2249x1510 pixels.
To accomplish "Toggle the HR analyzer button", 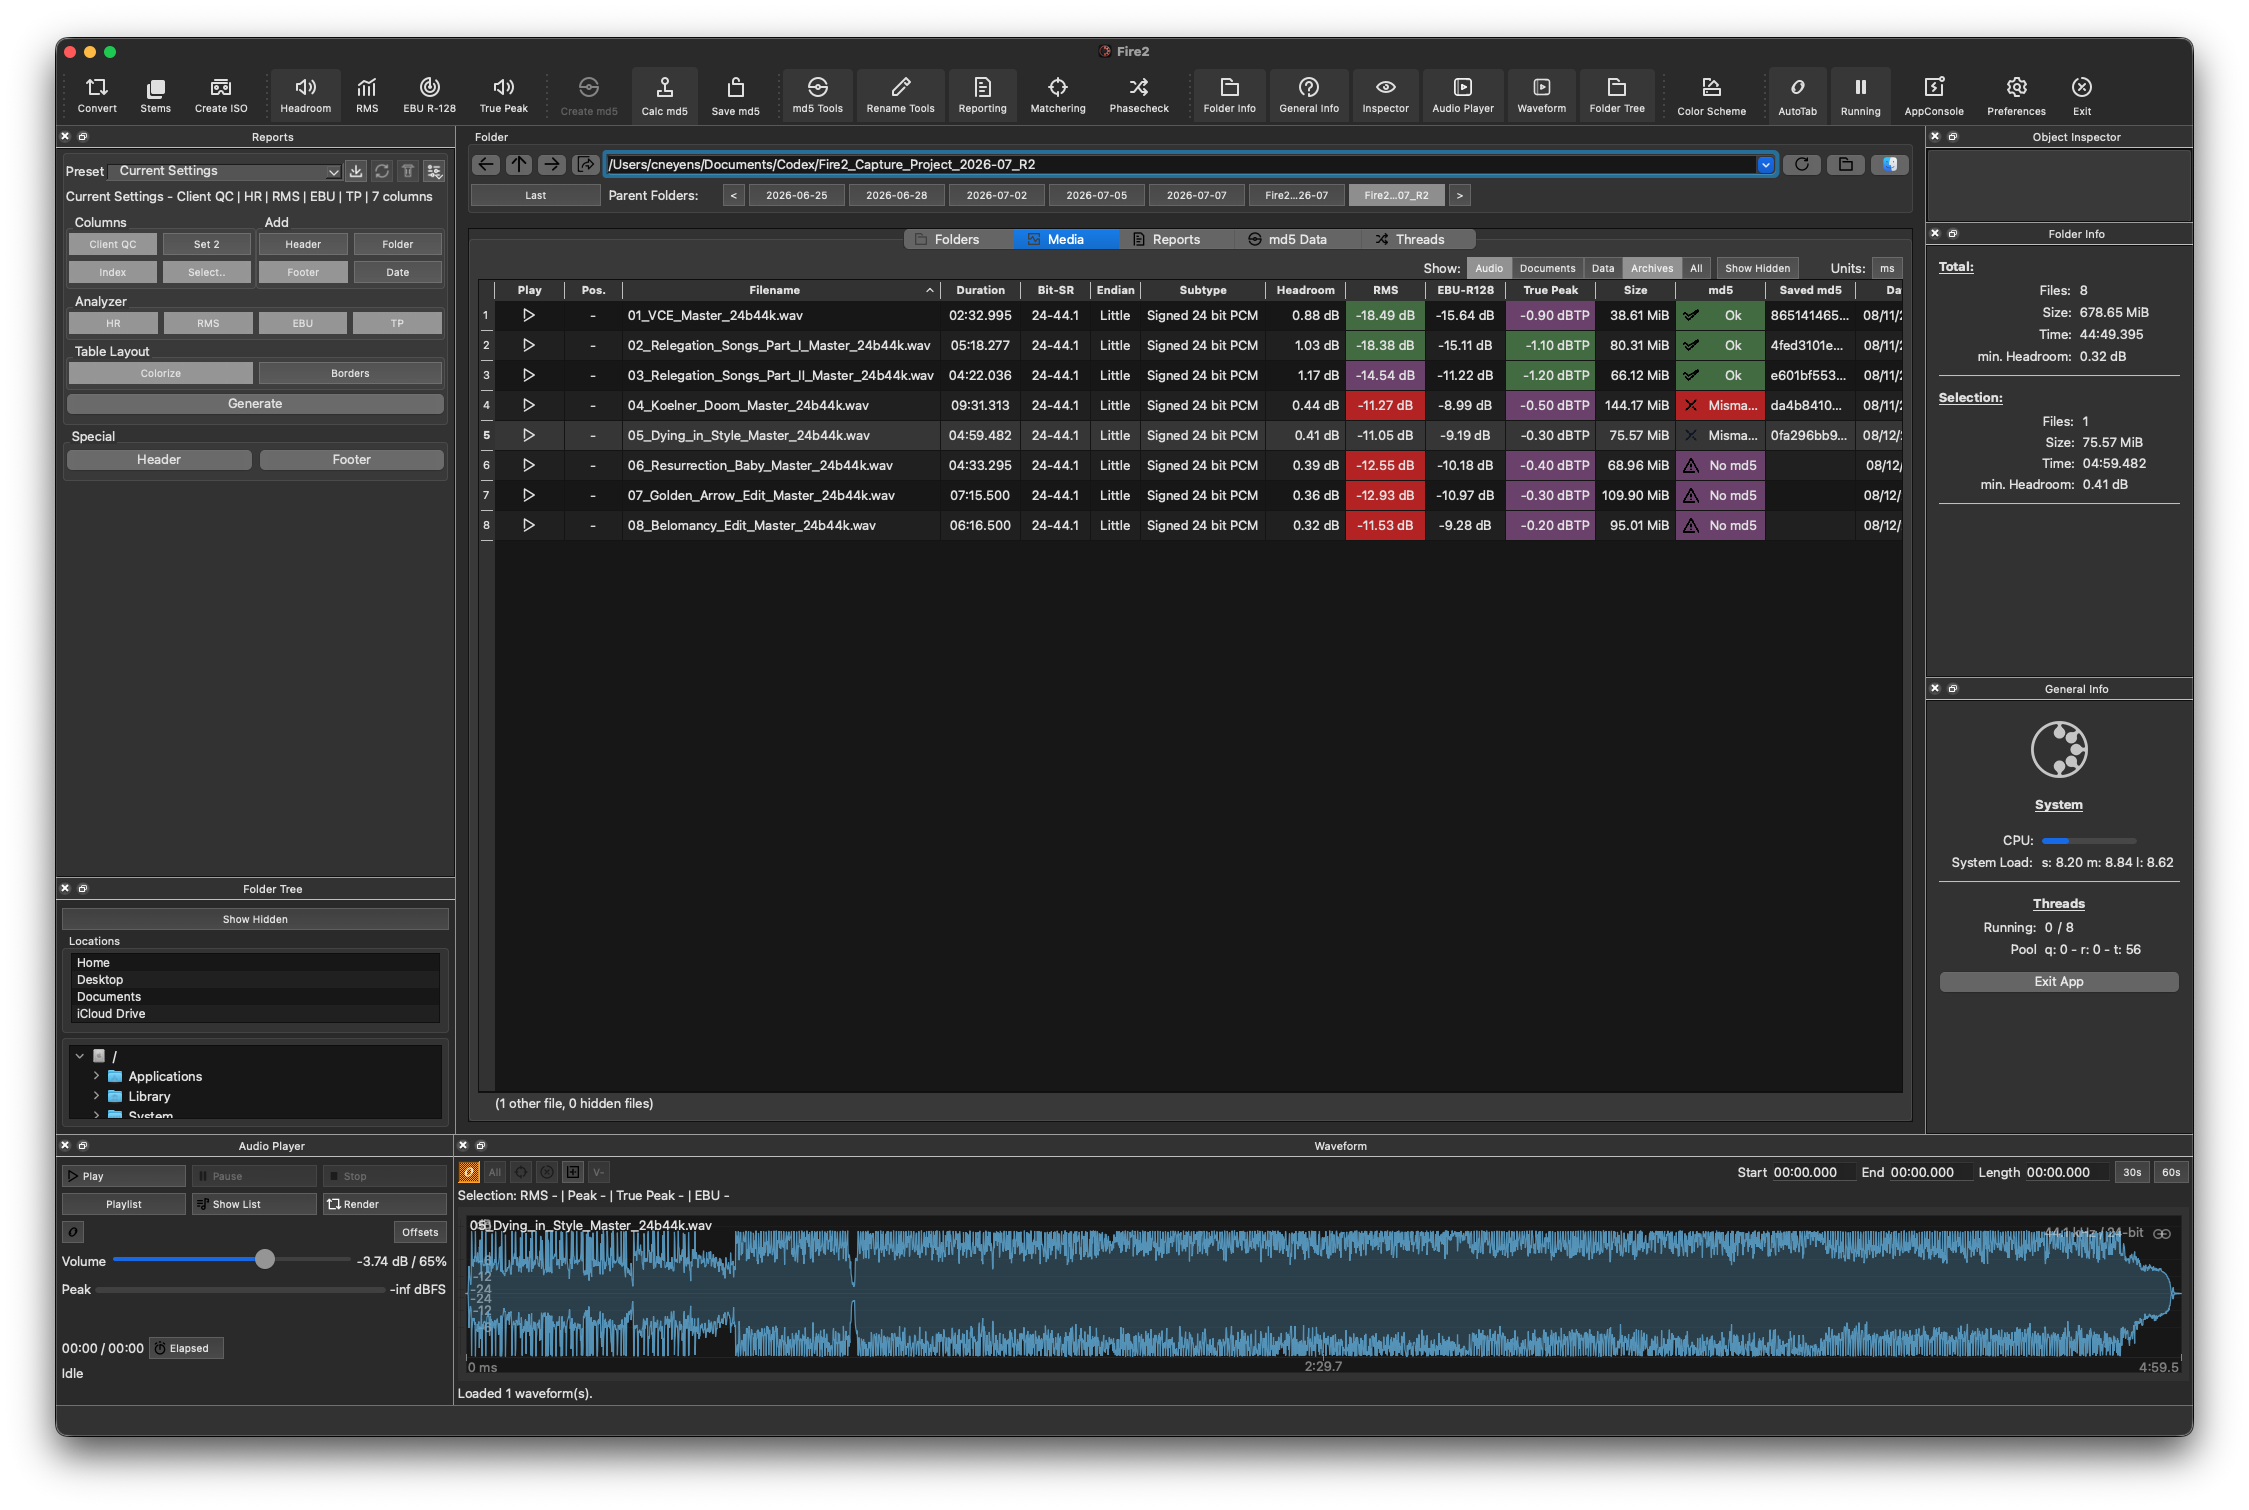I will tap(113, 323).
